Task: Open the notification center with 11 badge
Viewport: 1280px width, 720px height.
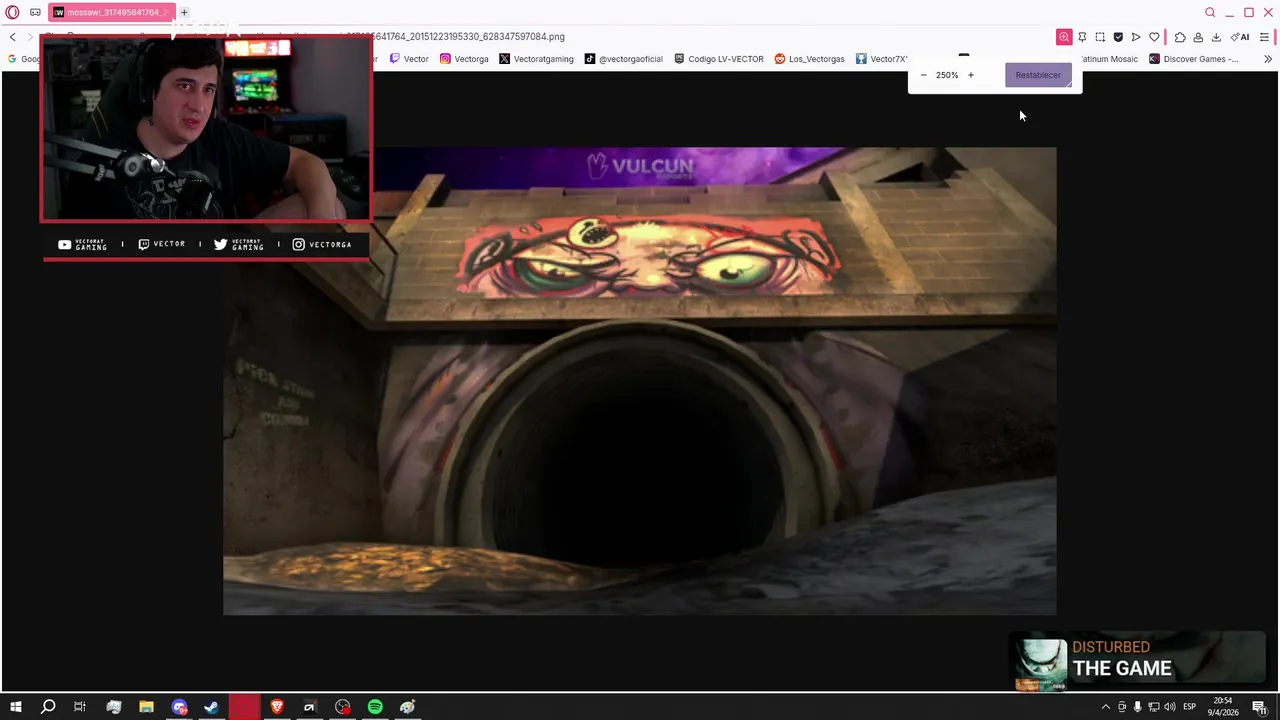Action: pos(1260,707)
